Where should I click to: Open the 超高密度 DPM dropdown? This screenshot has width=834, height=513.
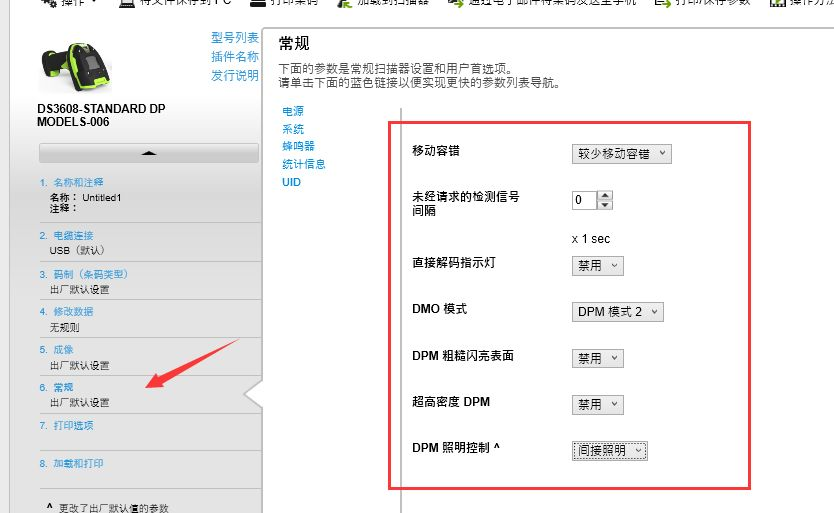click(598, 405)
